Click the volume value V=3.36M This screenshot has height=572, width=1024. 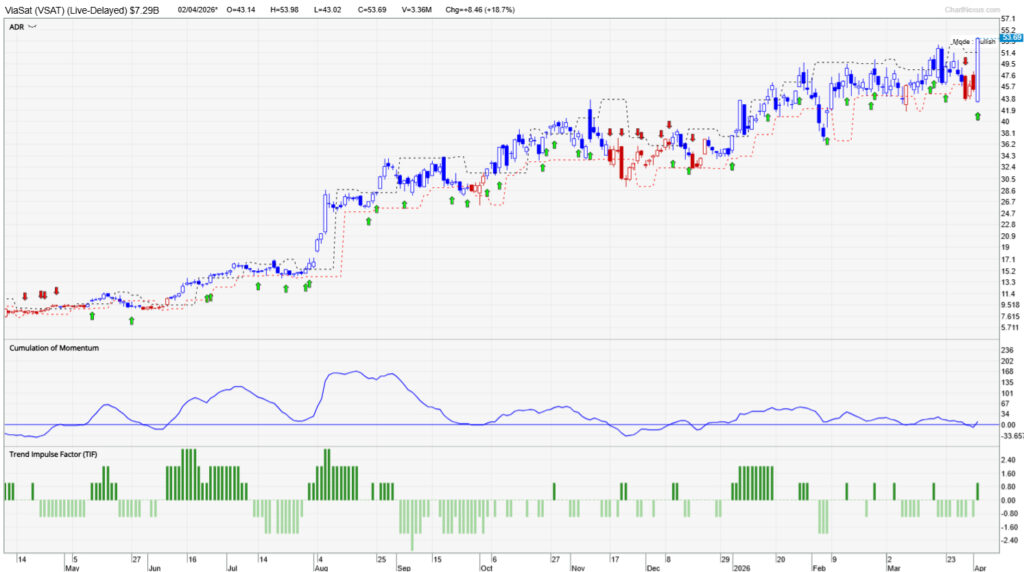coord(416,10)
